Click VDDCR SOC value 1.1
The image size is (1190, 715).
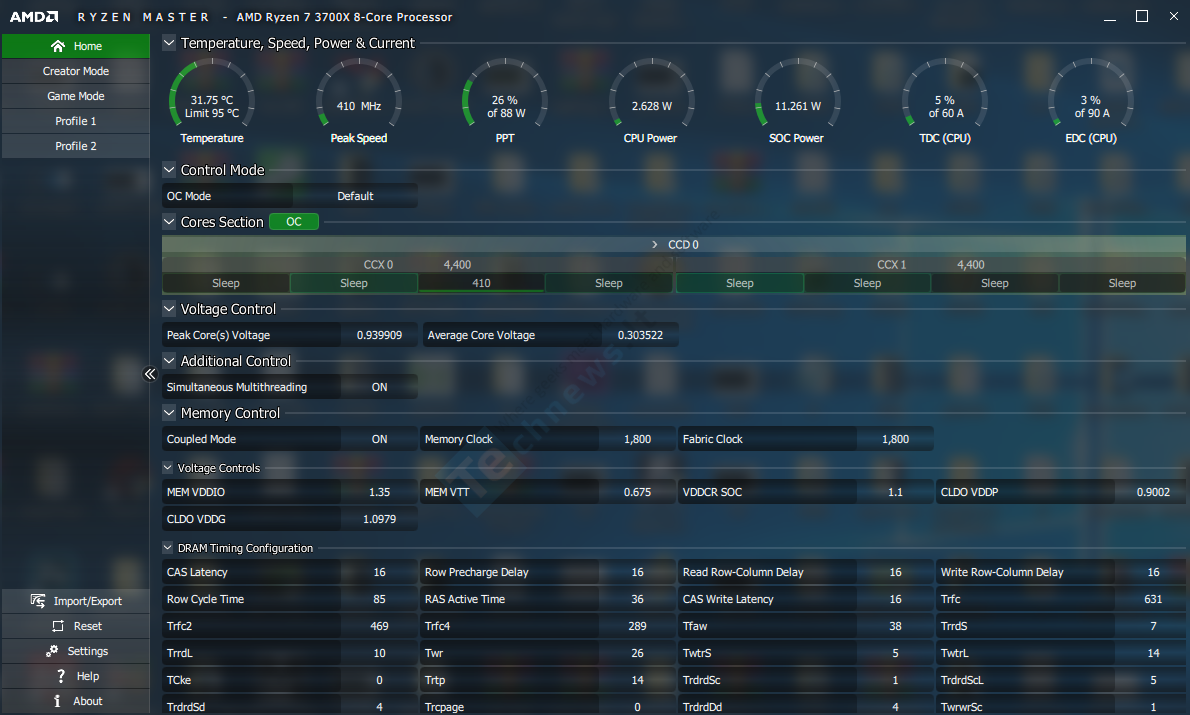(x=896, y=492)
